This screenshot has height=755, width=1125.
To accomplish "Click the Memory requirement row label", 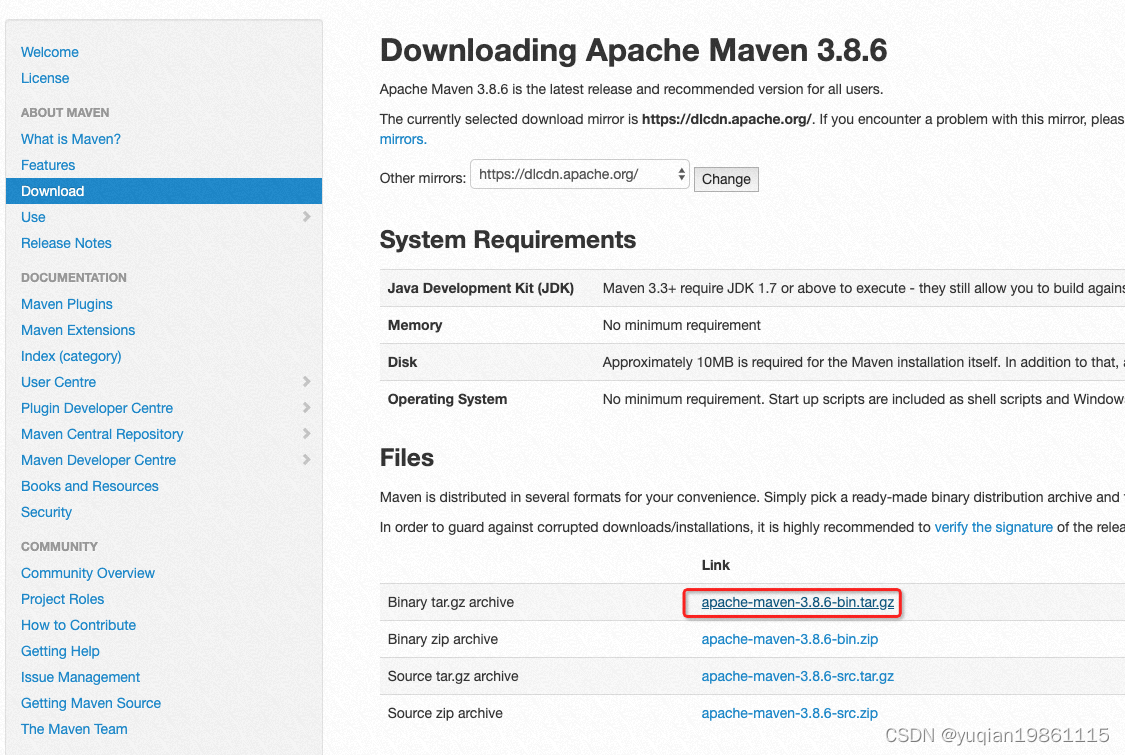I will (415, 325).
